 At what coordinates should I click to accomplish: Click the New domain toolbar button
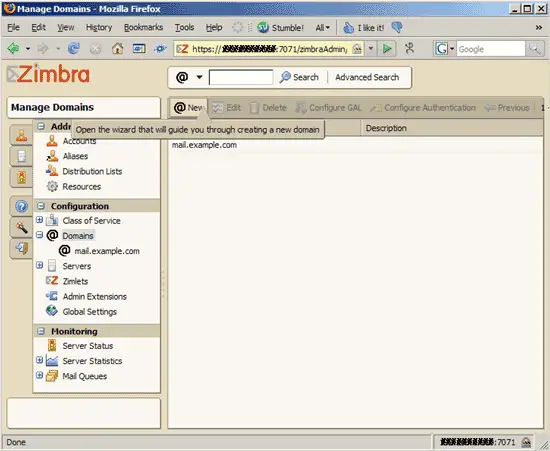(189, 108)
